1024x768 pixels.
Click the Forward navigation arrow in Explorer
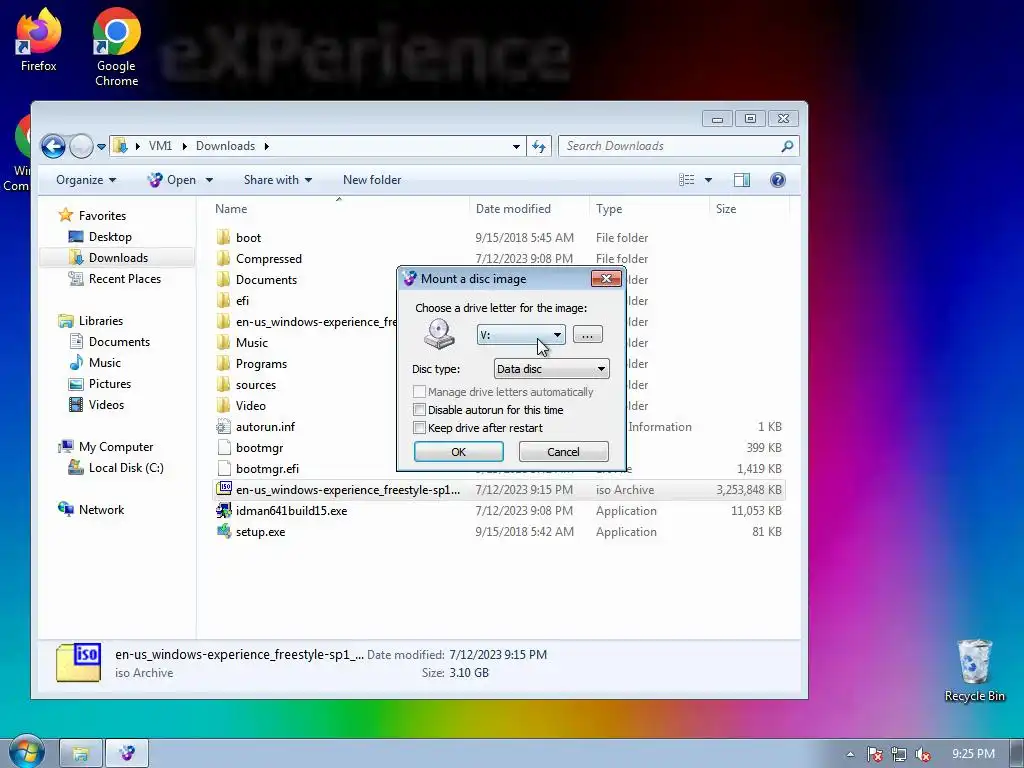(x=81, y=146)
